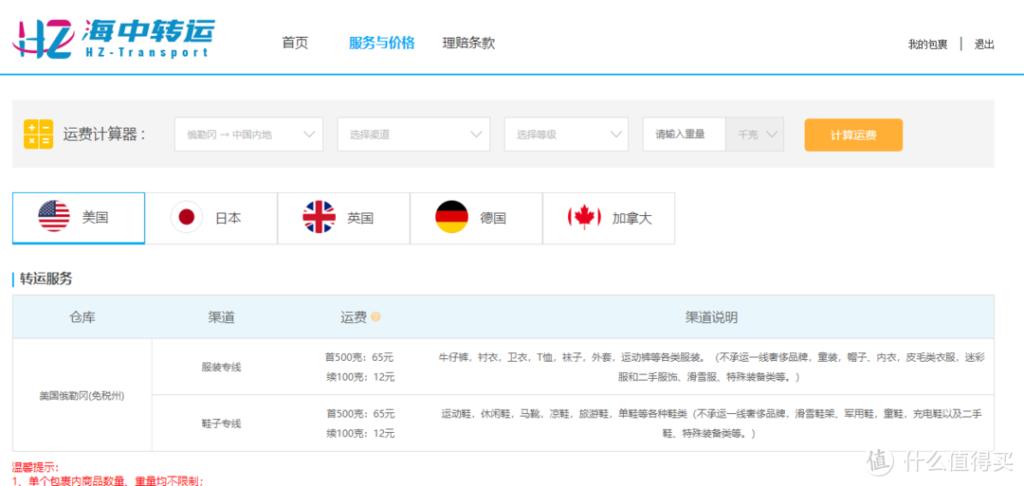
Task: Click the 退出 logout link
Action: click(984, 44)
